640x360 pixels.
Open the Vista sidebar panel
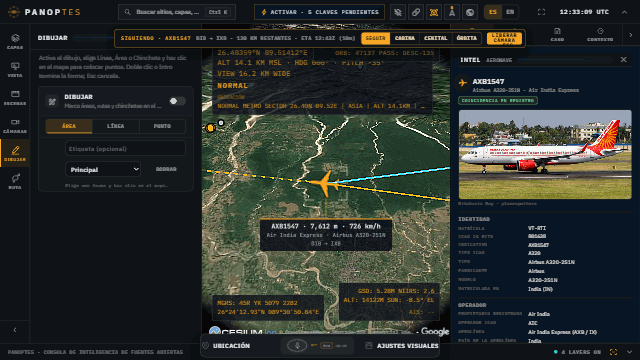click(x=15, y=70)
